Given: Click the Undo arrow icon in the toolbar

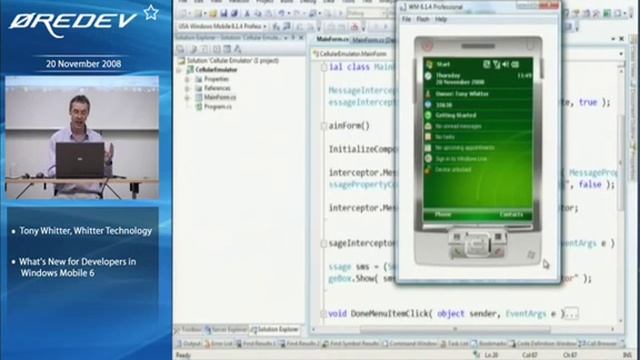Looking at the screenshot, I should tap(281, 13).
